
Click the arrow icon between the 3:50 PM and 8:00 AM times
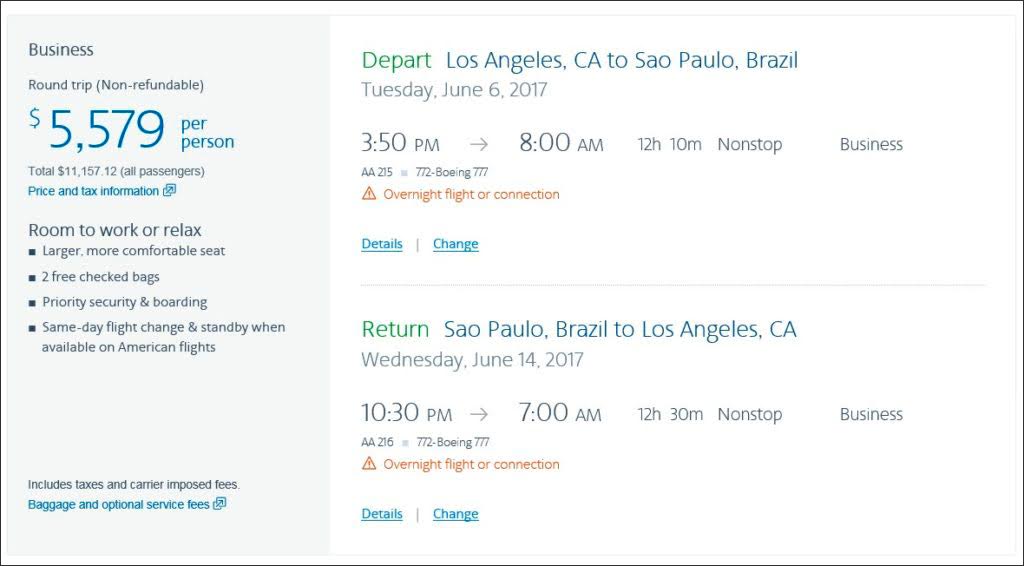(479, 145)
